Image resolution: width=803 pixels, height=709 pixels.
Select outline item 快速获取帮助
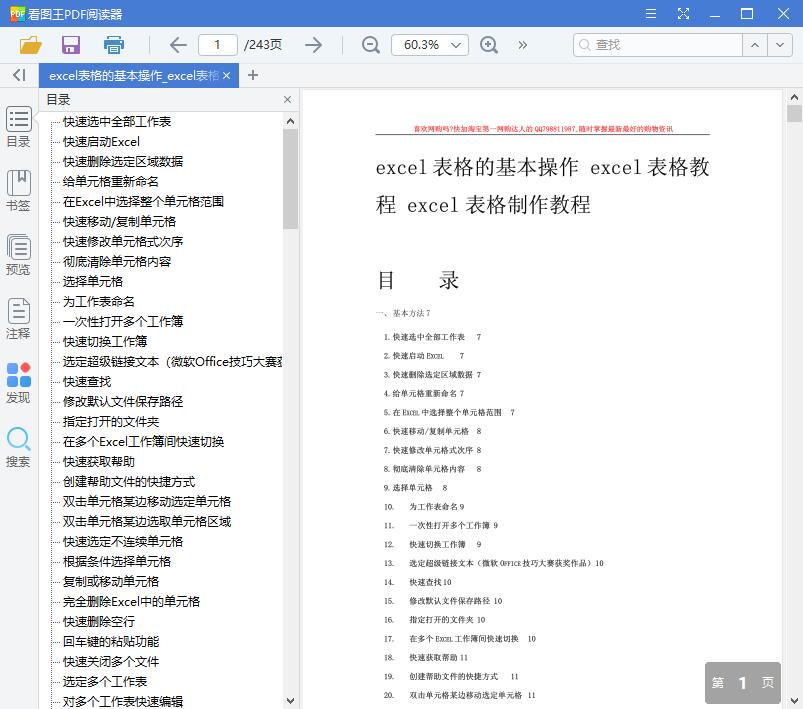point(99,462)
